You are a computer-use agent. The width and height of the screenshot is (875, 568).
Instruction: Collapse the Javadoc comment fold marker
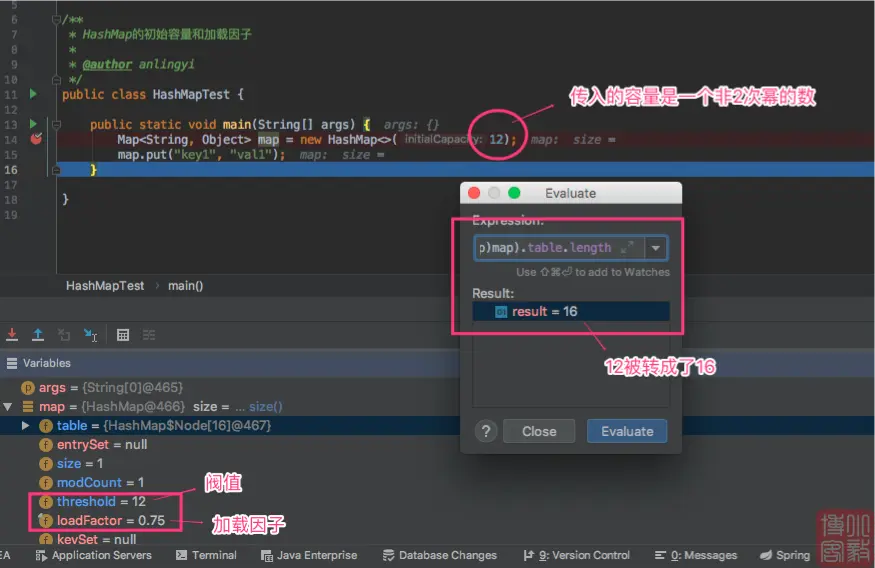click(x=56, y=20)
